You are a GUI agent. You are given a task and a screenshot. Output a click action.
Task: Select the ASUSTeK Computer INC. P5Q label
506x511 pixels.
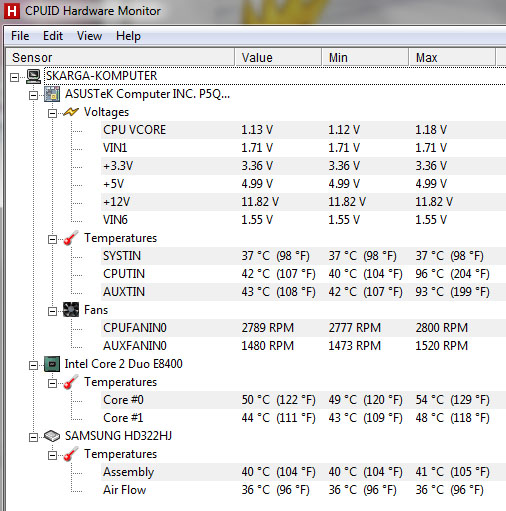click(147, 94)
